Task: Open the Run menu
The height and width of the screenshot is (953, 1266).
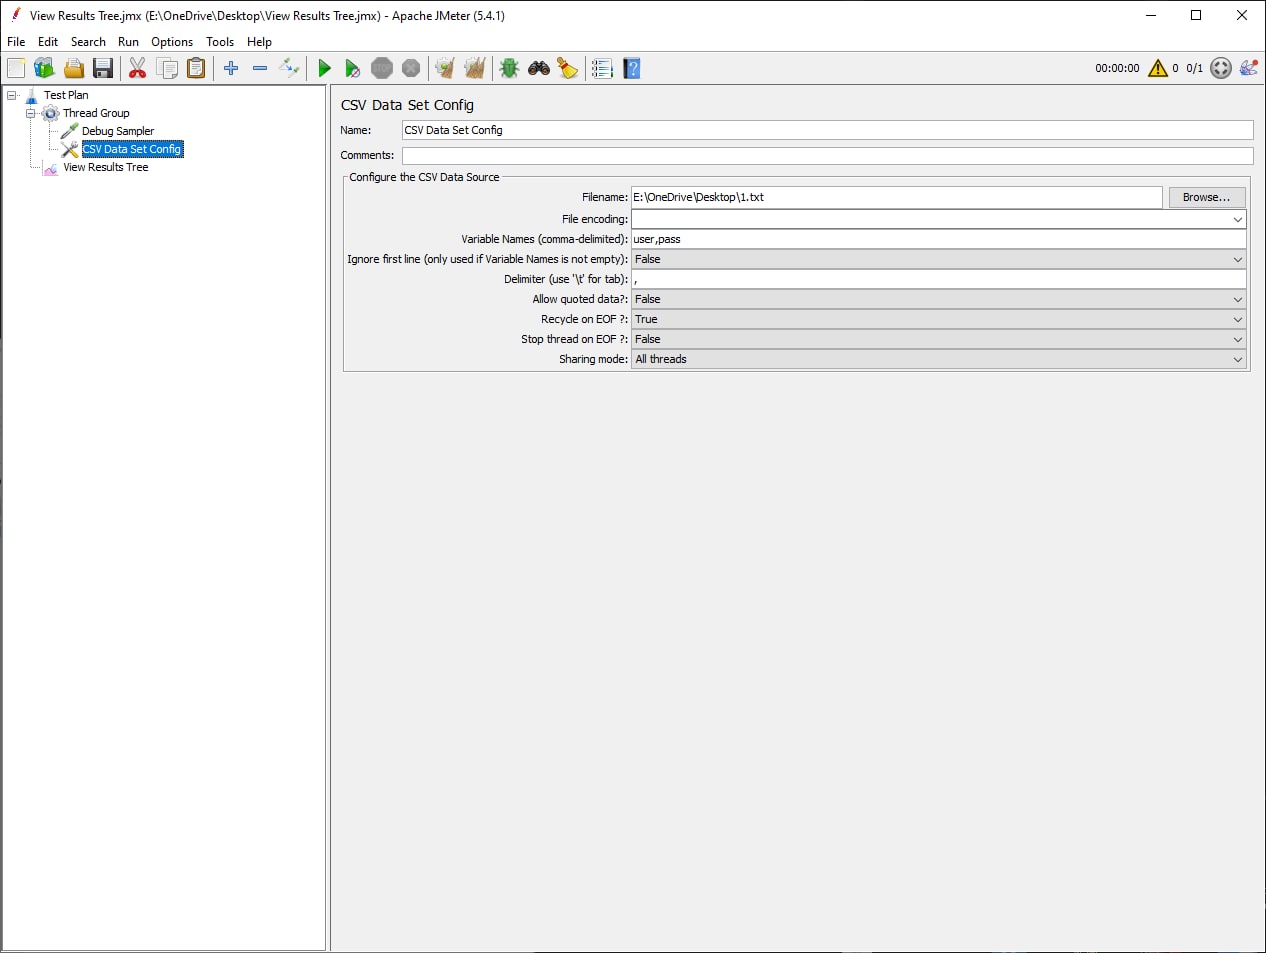Action: pos(128,42)
